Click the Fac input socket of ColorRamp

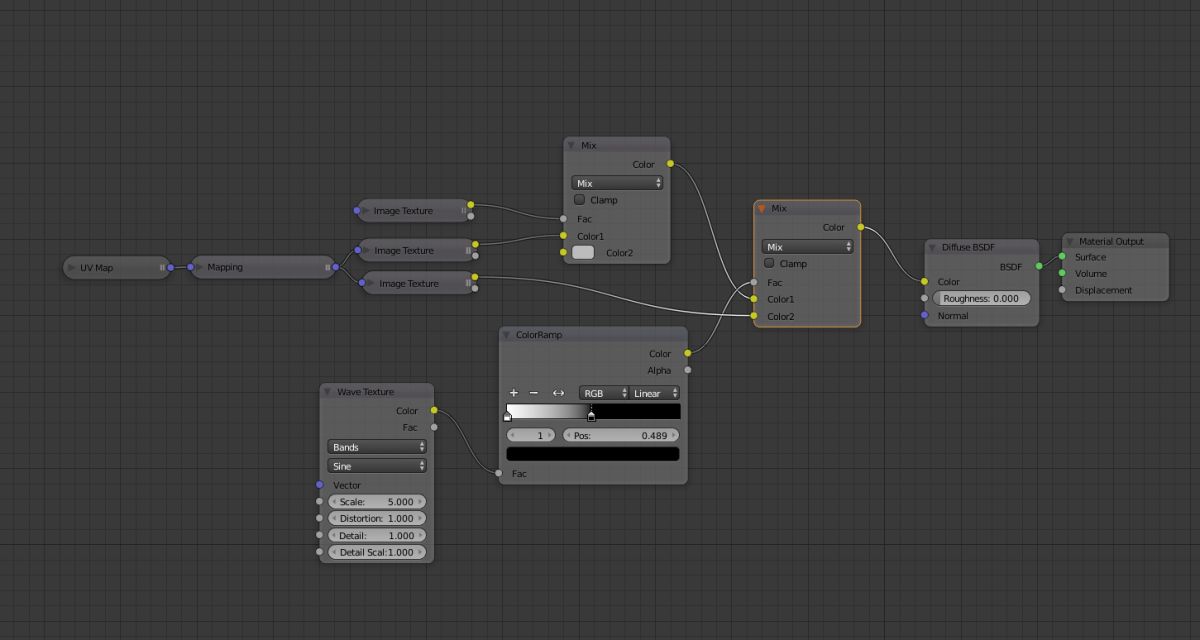tap(499, 473)
